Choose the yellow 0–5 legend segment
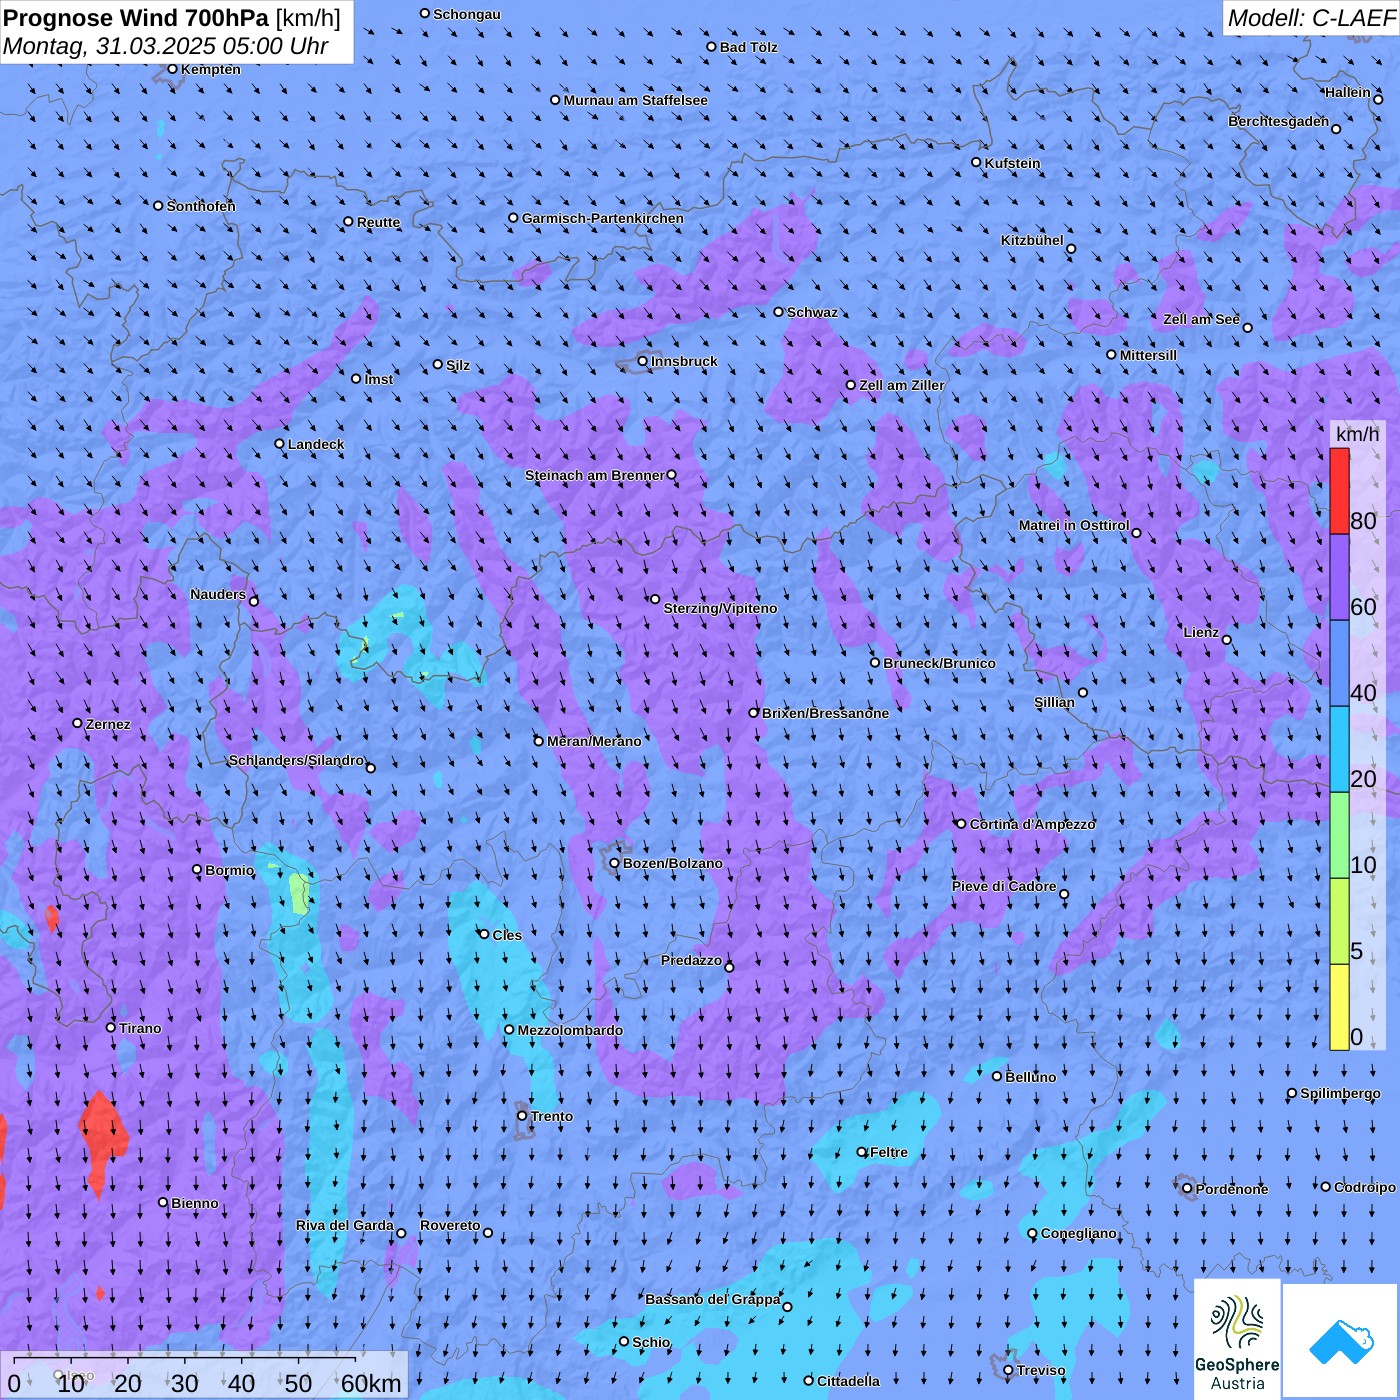The image size is (1400, 1400). 1339,1007
